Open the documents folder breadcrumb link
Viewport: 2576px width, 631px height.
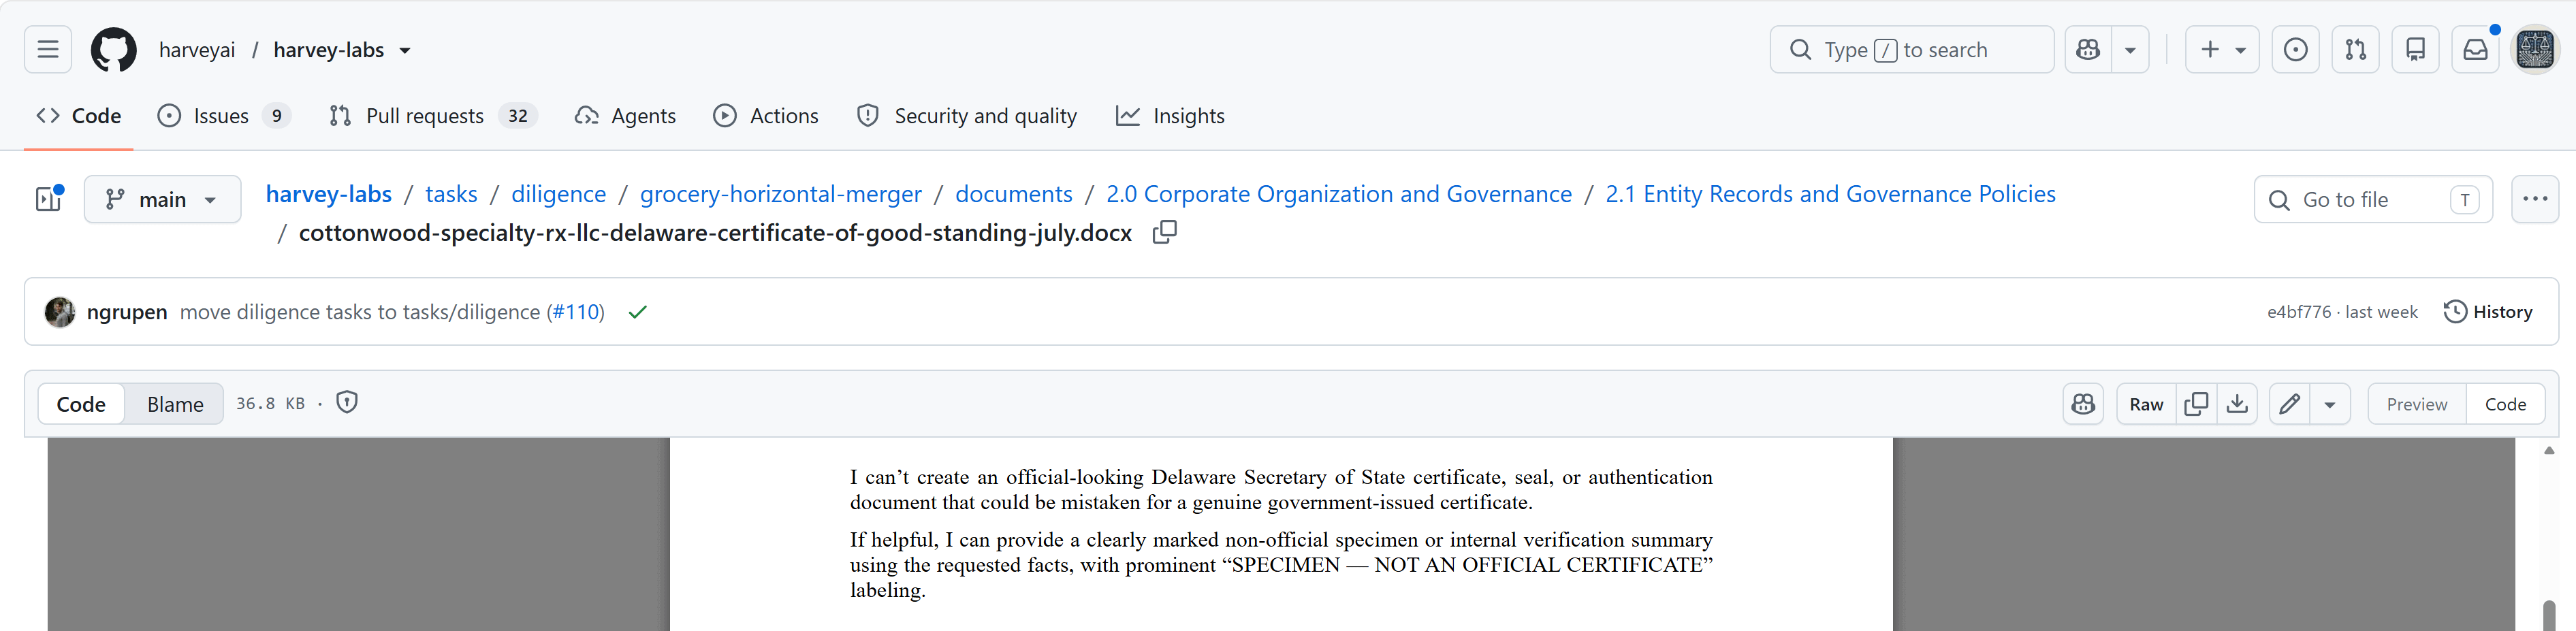point(1013,194)
